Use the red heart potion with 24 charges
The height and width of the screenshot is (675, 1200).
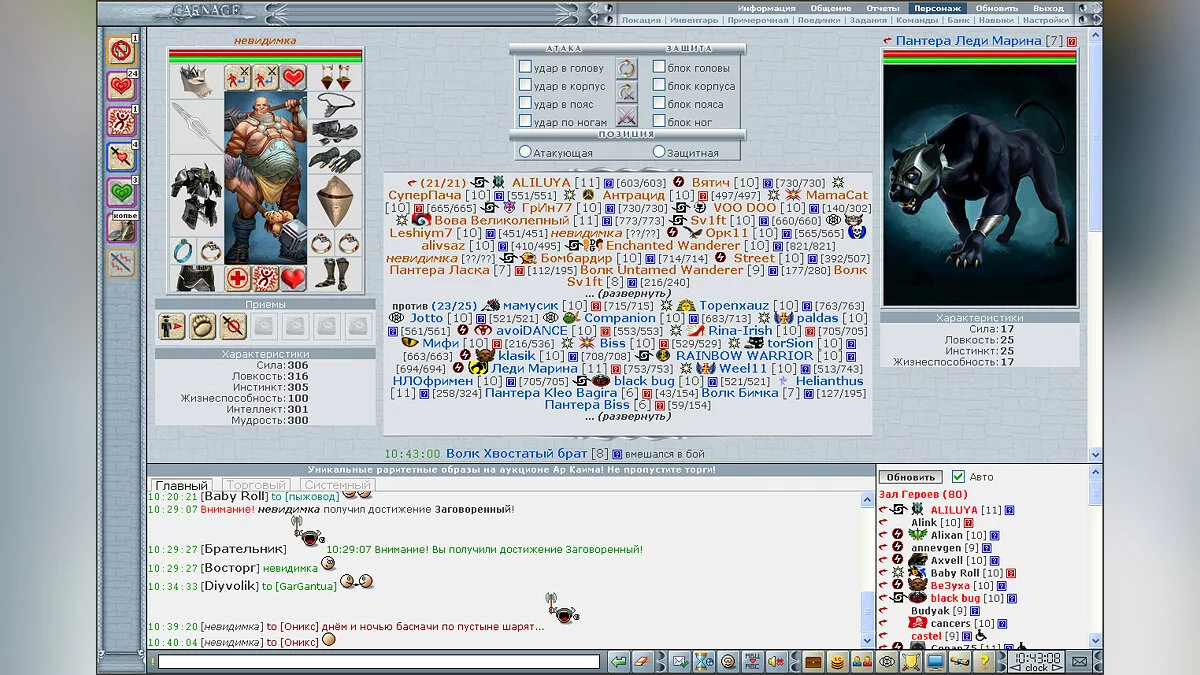pyautogui.click(x=121, y=85)
